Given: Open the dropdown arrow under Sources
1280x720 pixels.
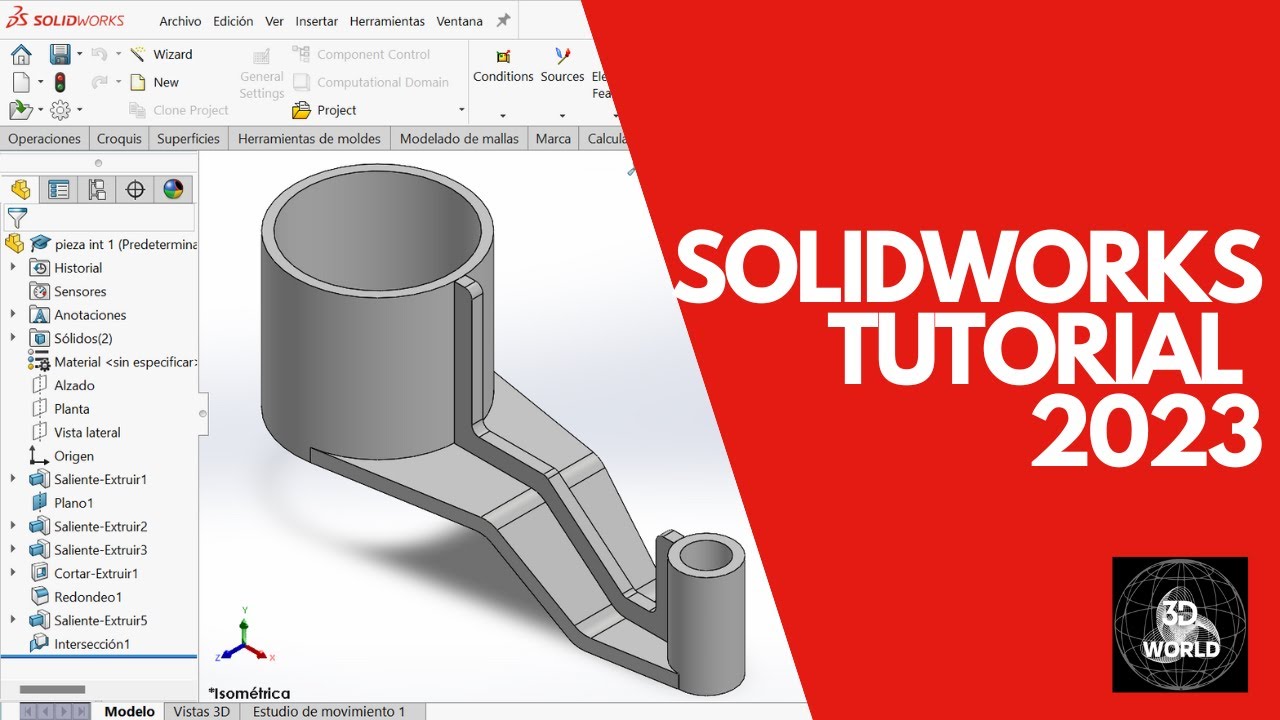Looking at the screenshot, I should [562, 115].
